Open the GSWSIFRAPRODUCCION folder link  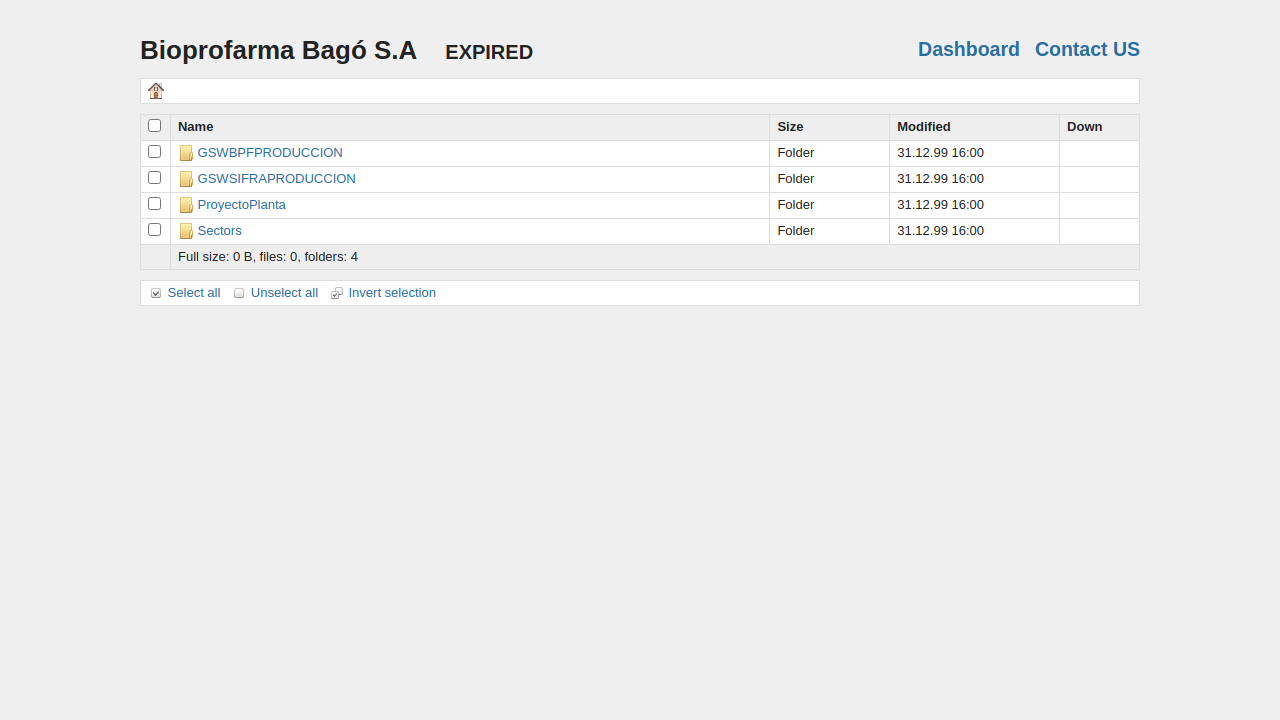click(276, 179)
